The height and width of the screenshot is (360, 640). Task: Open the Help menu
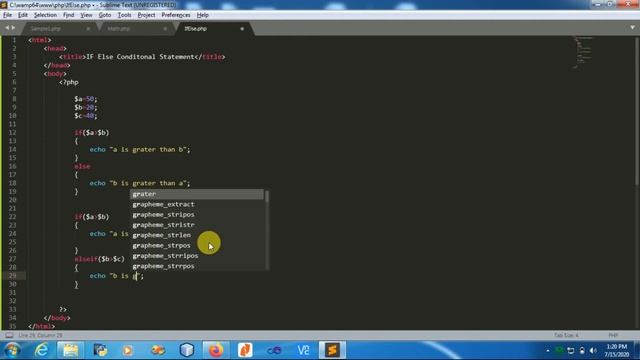[x=202, y=15]
